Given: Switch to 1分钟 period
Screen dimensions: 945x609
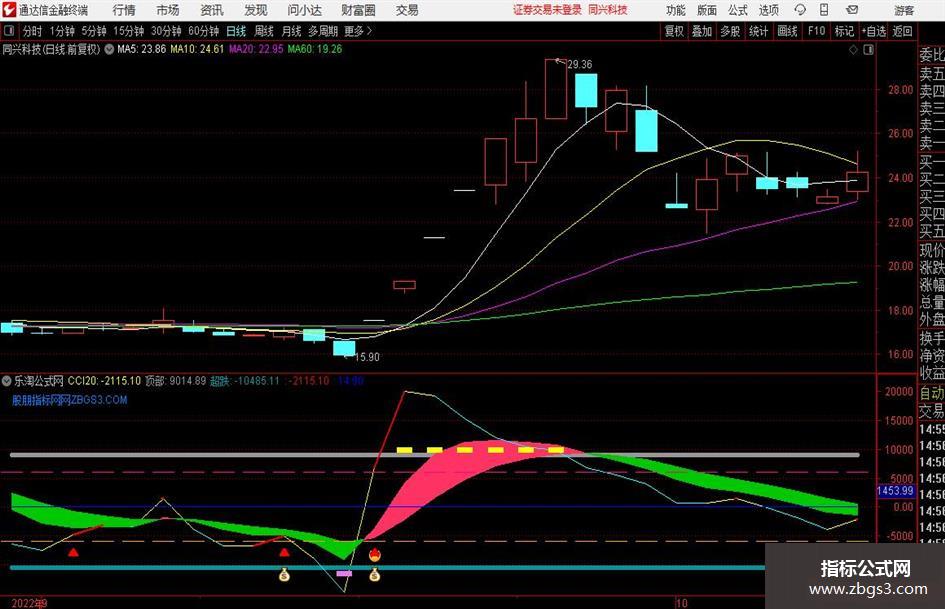Looking at the screenshot, I should click(x=62, y=31).
